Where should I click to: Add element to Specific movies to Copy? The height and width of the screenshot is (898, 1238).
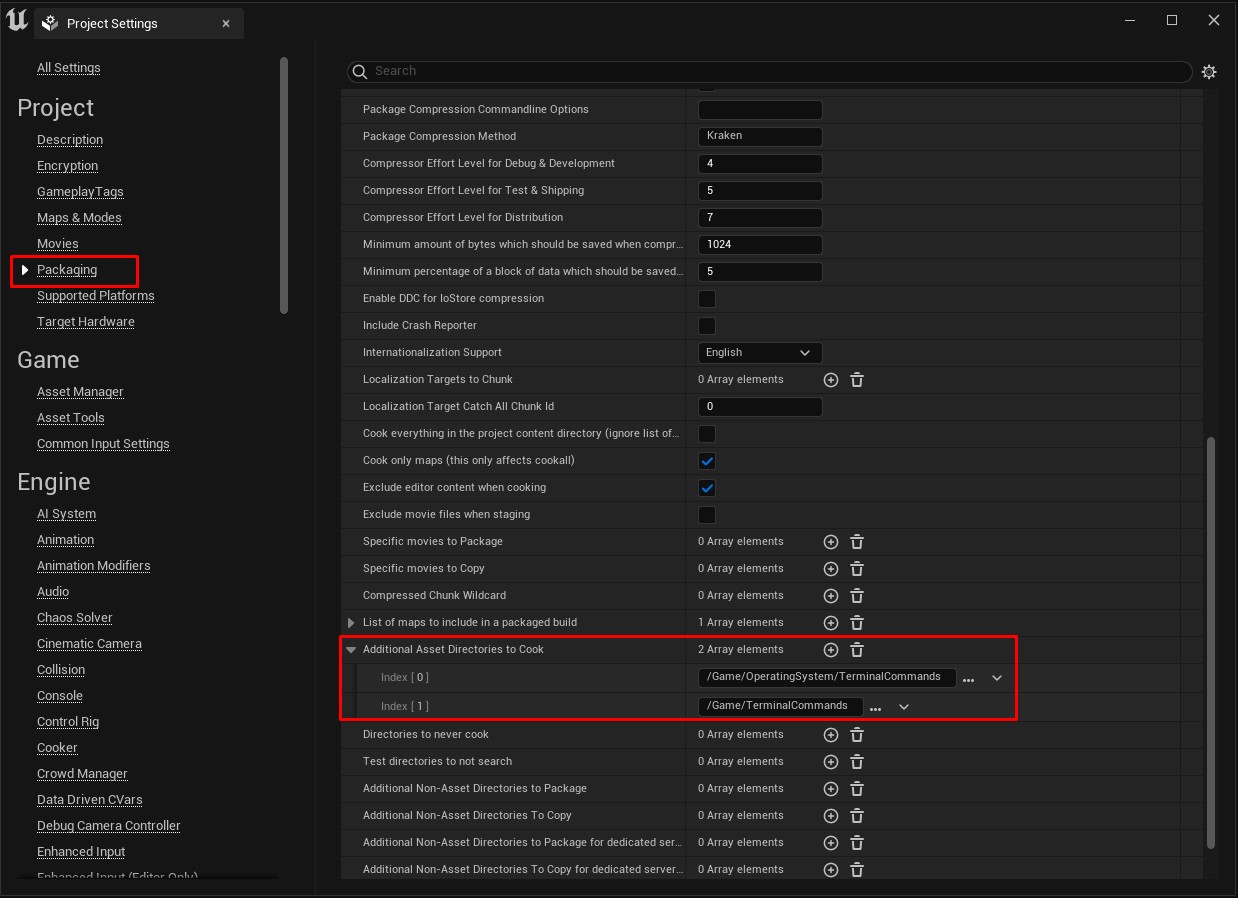pos(830,569)
